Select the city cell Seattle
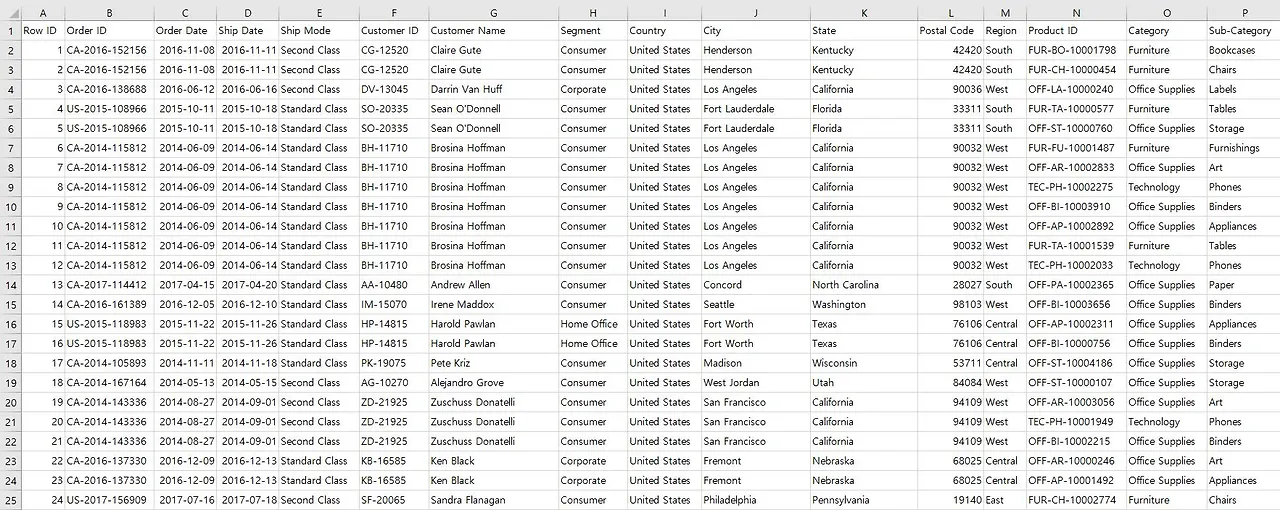 point(755,304)
